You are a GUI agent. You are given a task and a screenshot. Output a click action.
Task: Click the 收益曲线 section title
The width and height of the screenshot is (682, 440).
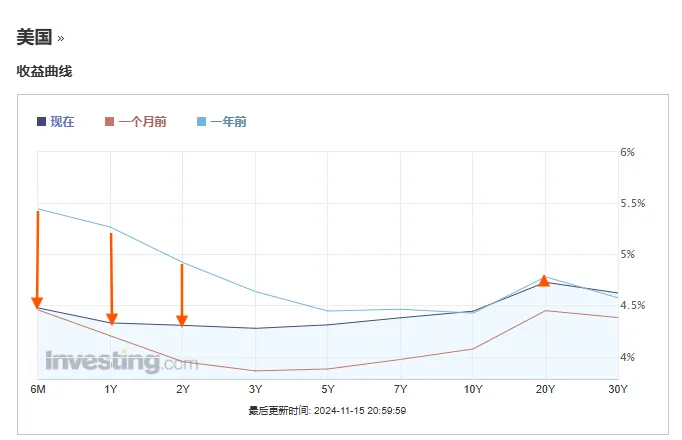(44, 71)
